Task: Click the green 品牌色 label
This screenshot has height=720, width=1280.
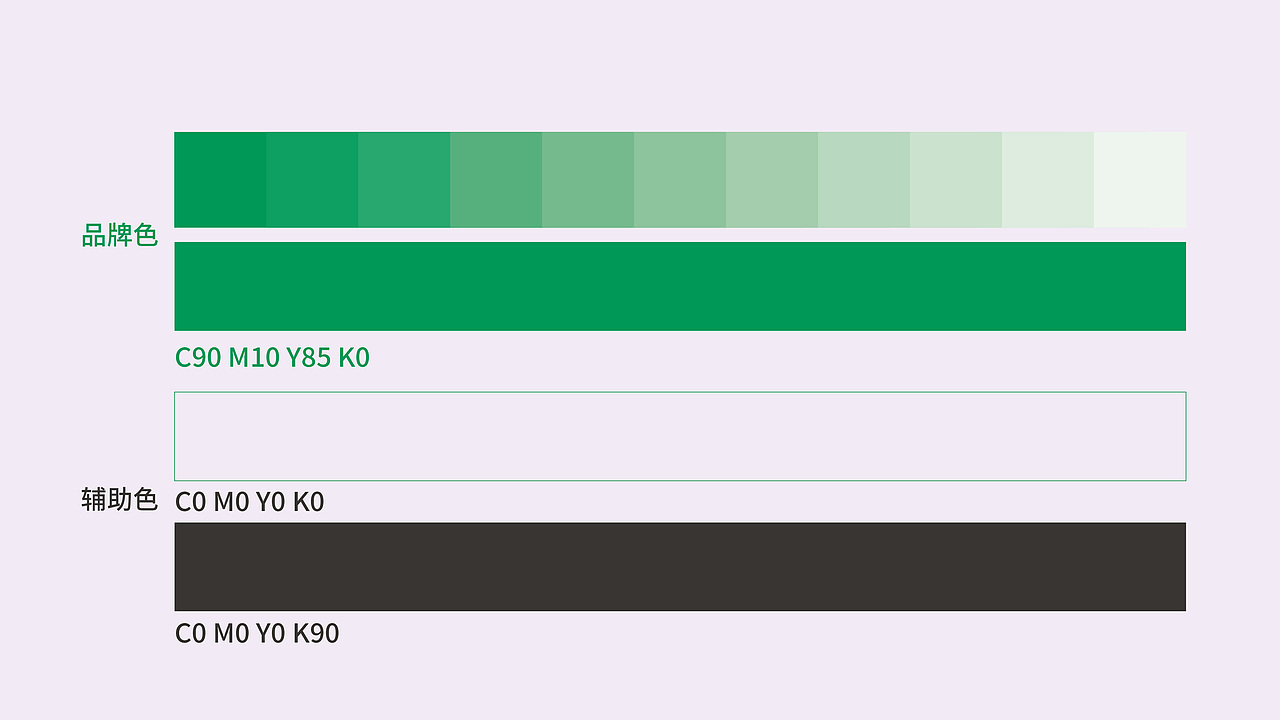Action: coord(120,236)
